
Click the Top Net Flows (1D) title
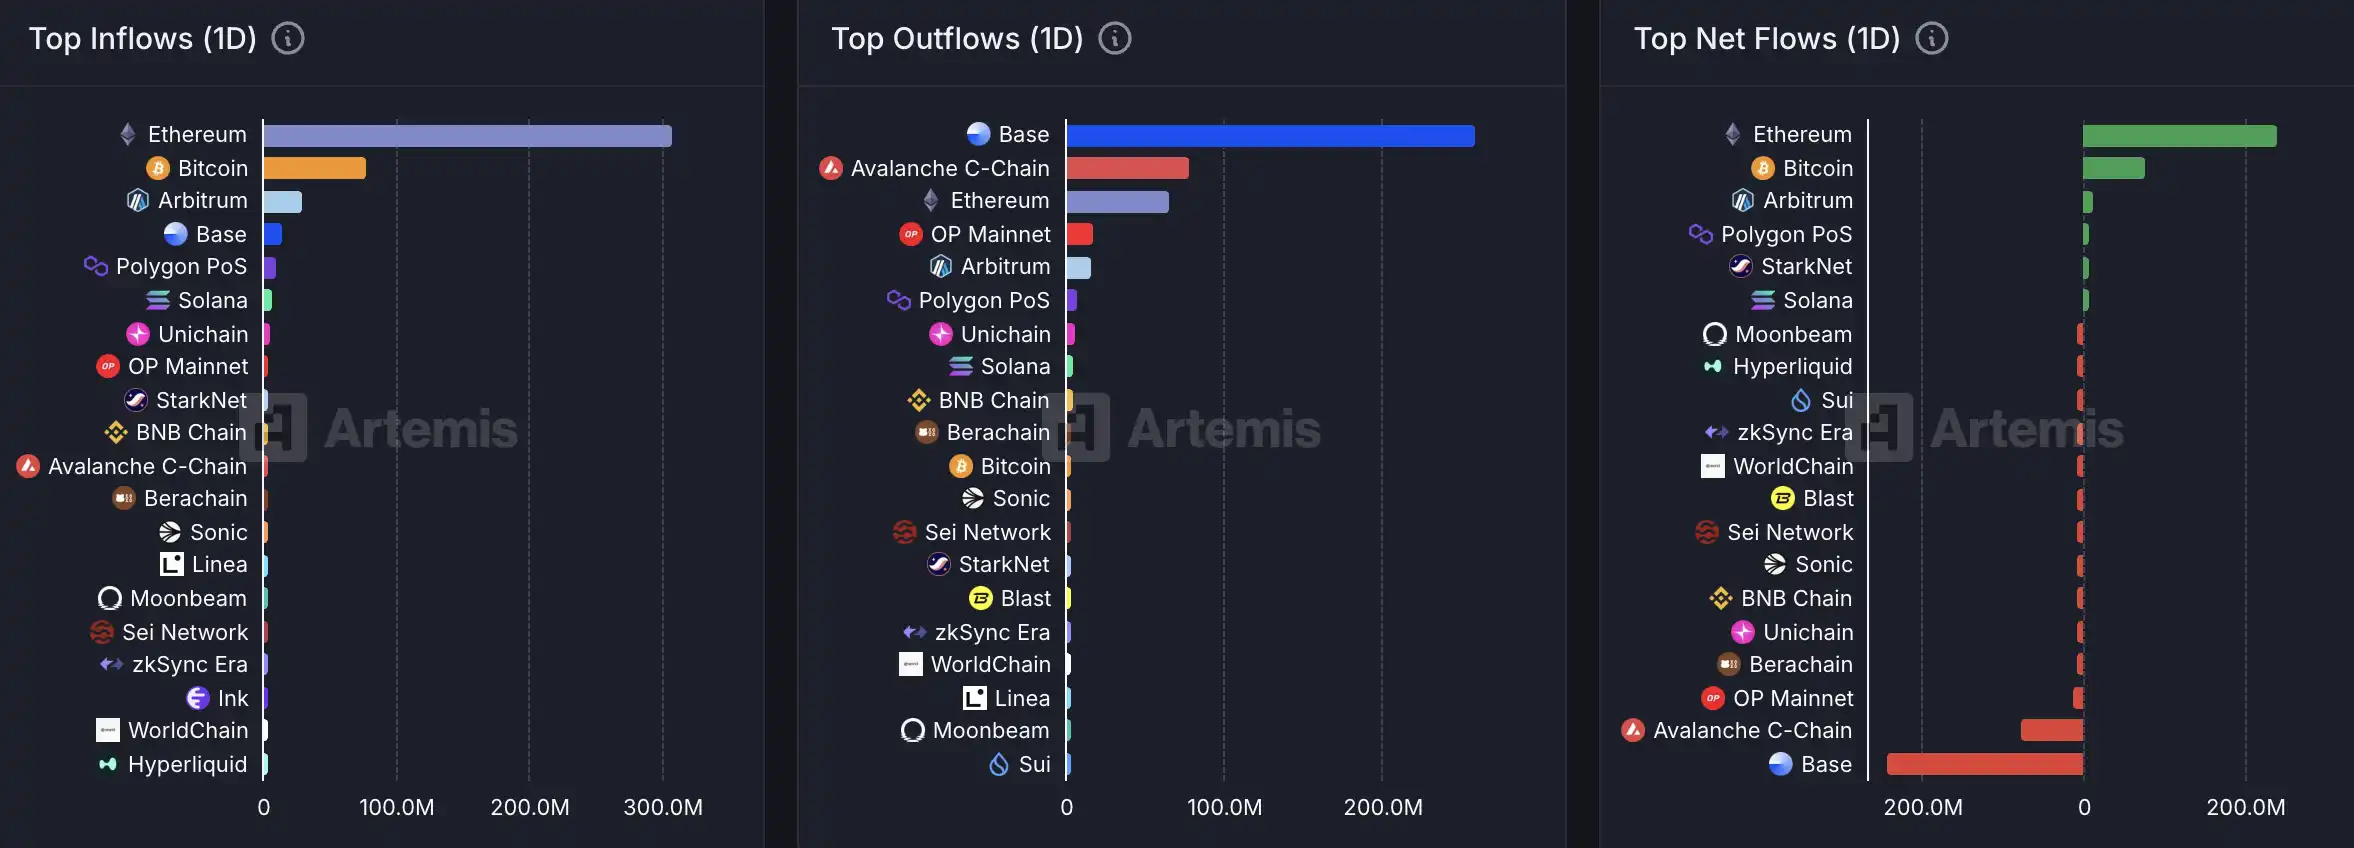(1766, 39)
